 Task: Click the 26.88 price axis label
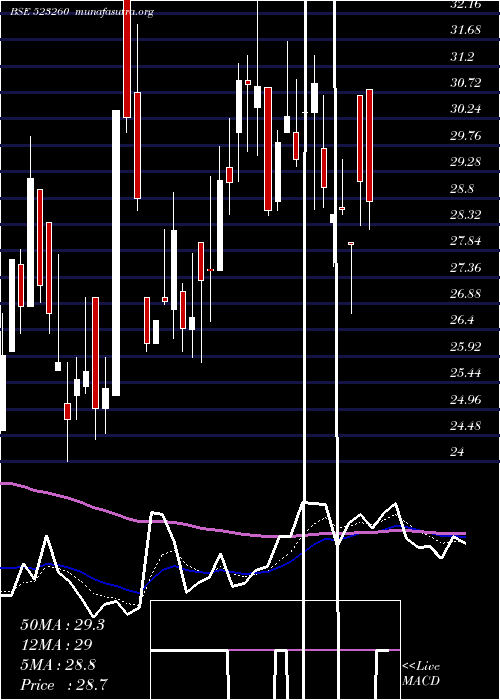[466, 294]
